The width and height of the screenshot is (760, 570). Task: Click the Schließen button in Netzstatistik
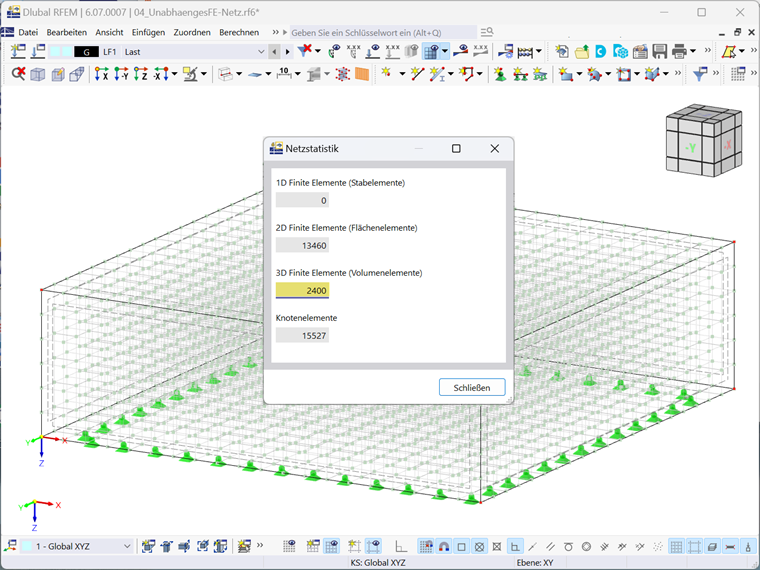472,387
